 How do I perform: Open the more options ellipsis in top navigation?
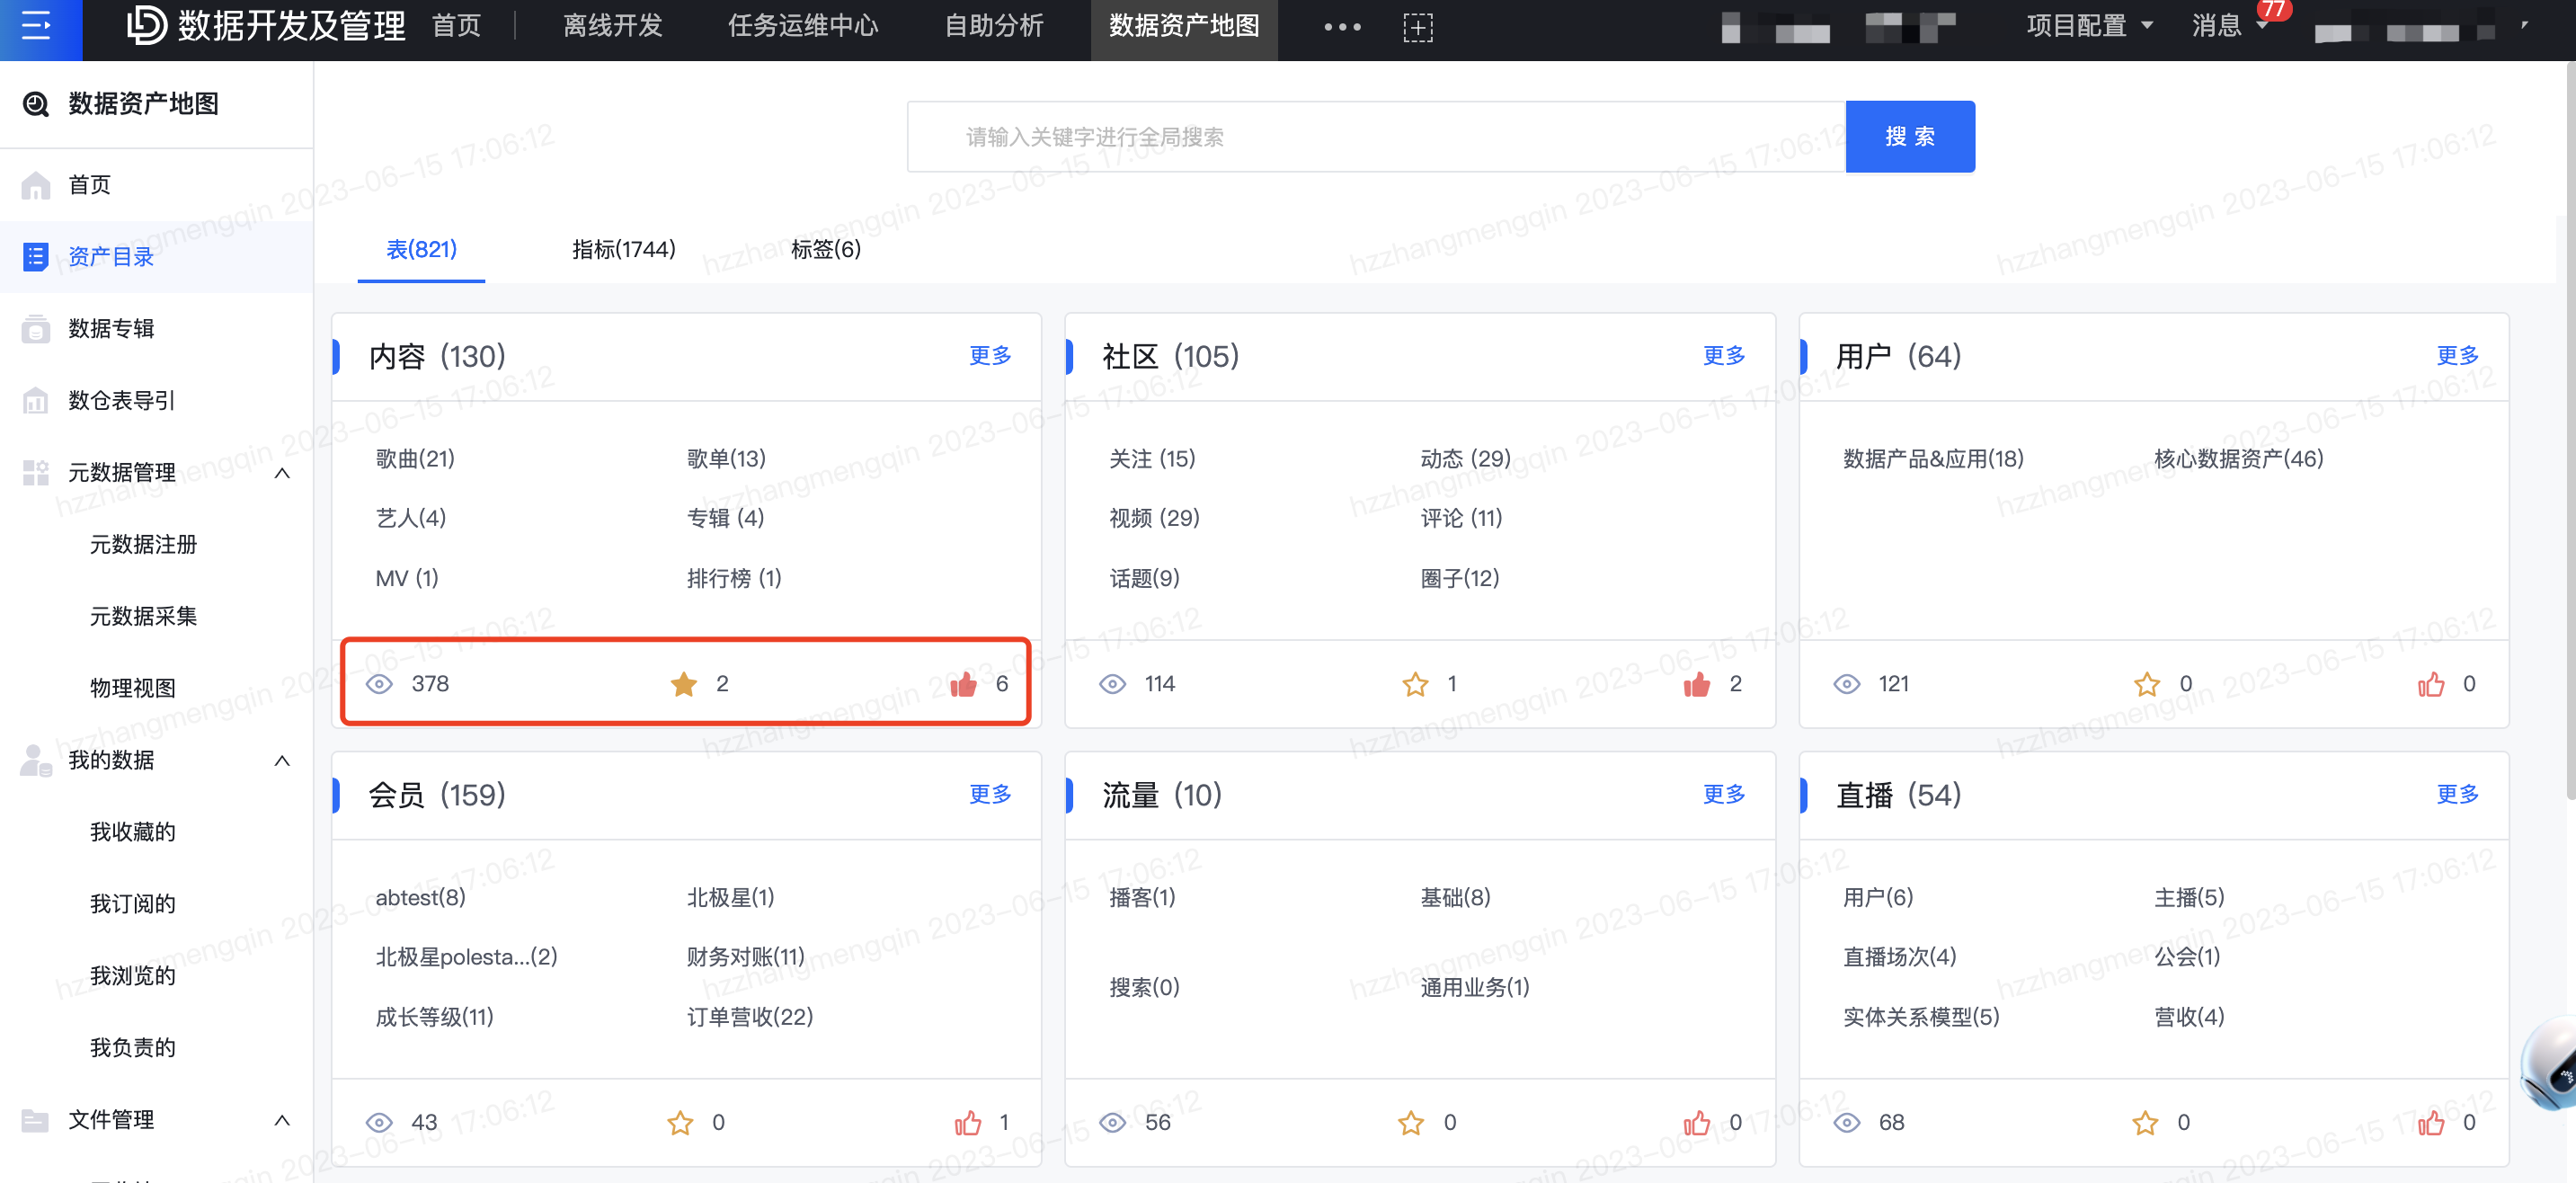coord(1342,27)
